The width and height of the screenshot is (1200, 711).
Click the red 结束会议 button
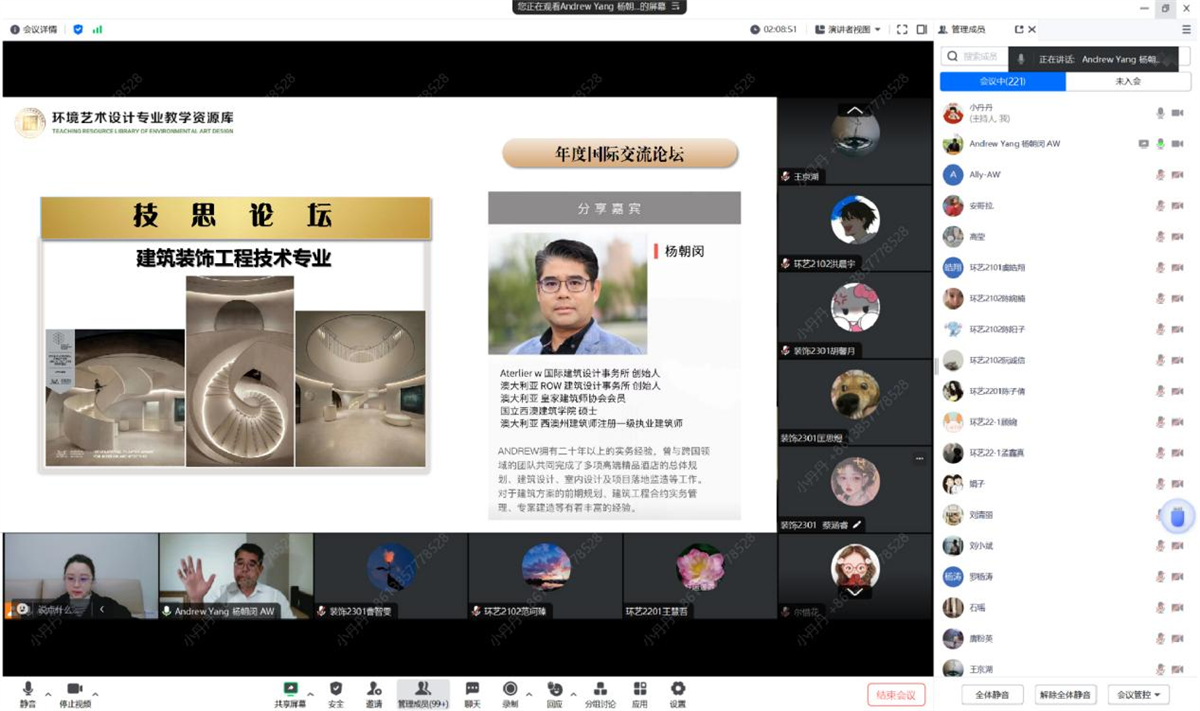(x=896, y=695)
